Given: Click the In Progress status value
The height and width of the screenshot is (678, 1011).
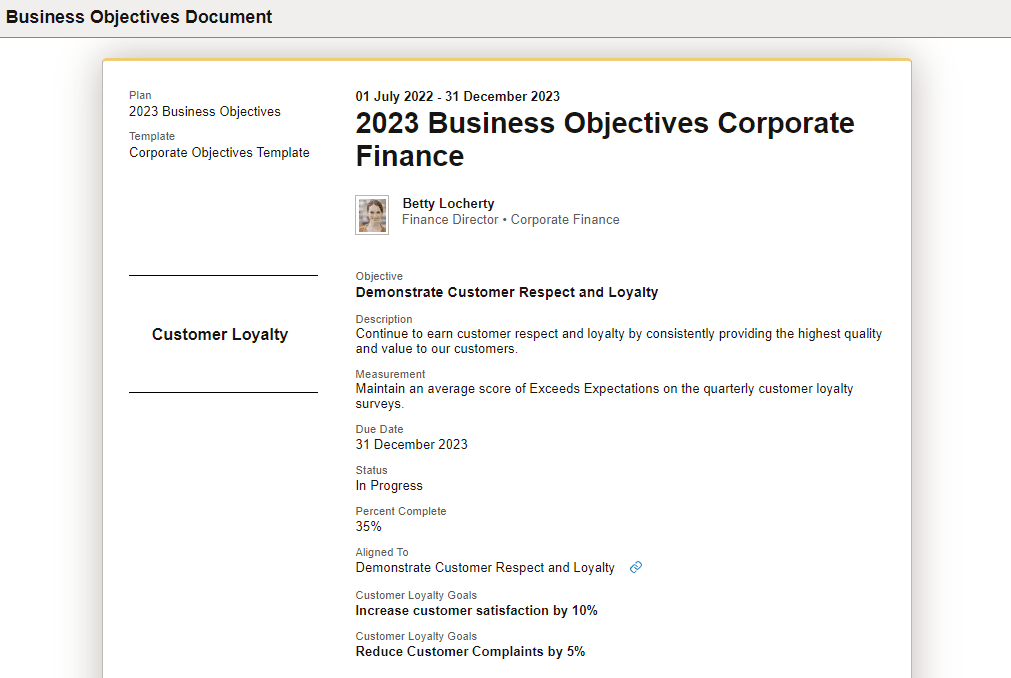Looking at the screenshot, I should (388, 485).
